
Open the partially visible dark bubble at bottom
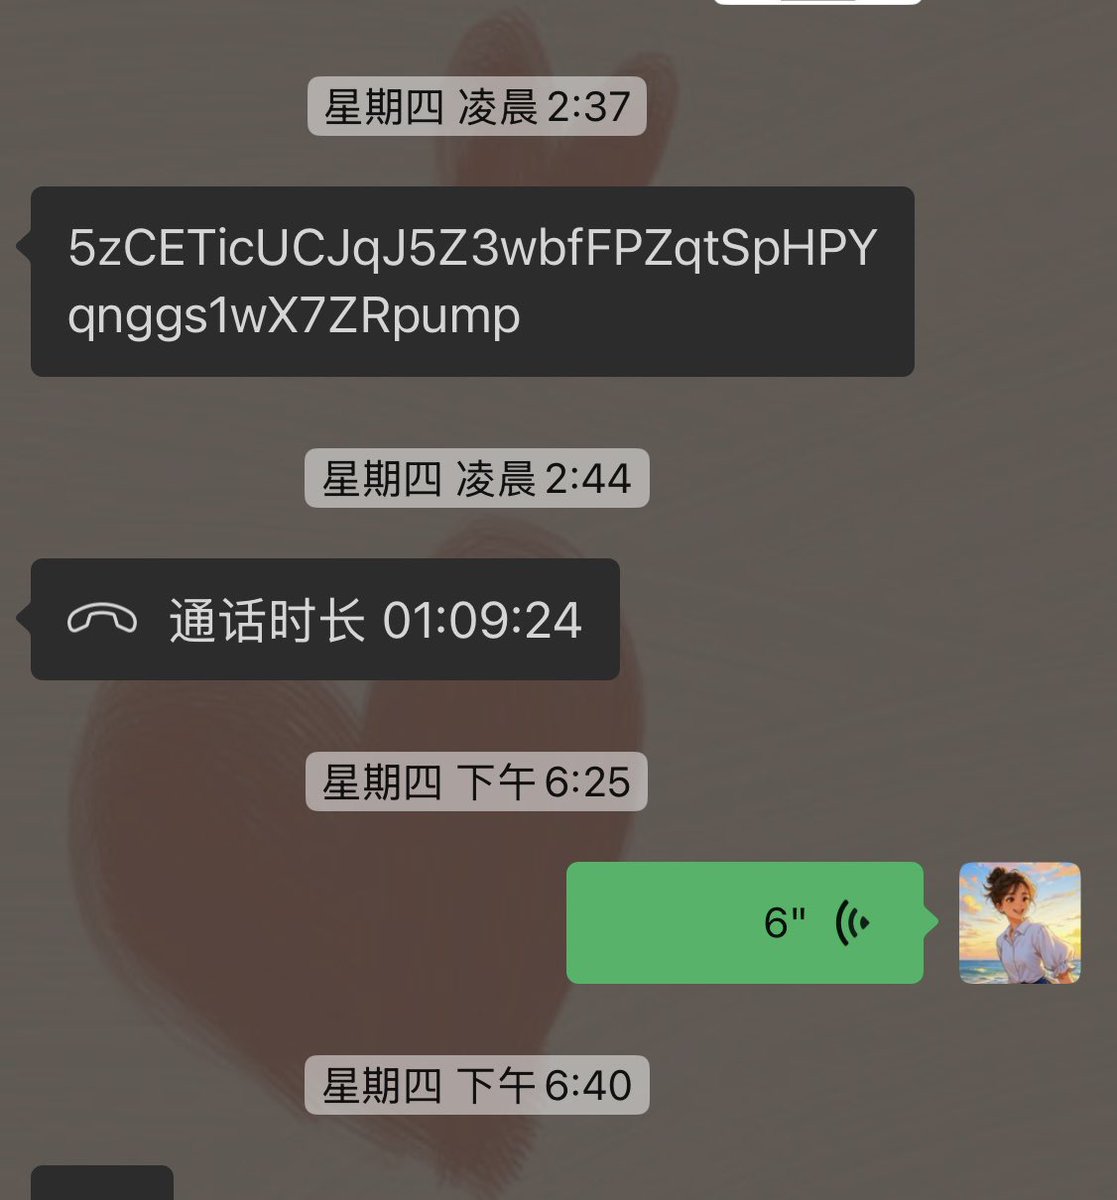click(x=102, y=1182)
